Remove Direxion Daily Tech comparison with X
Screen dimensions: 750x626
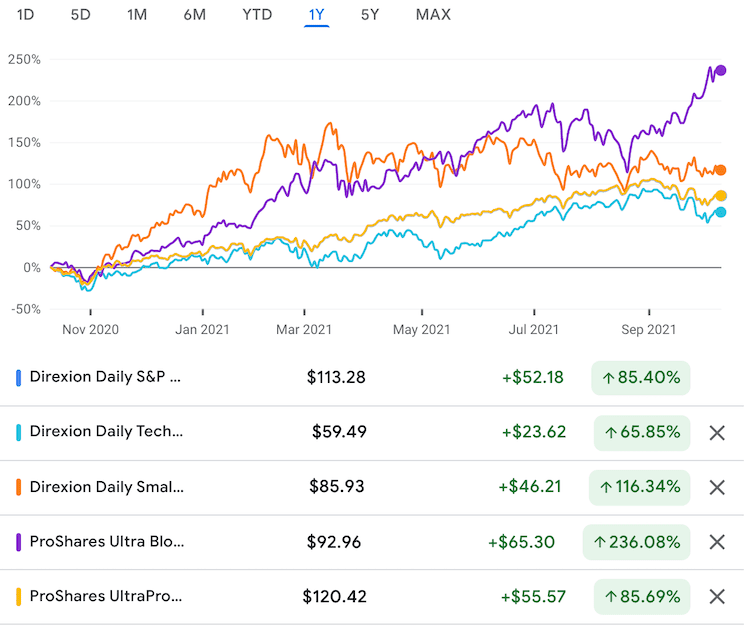click(x=717, y=433)
